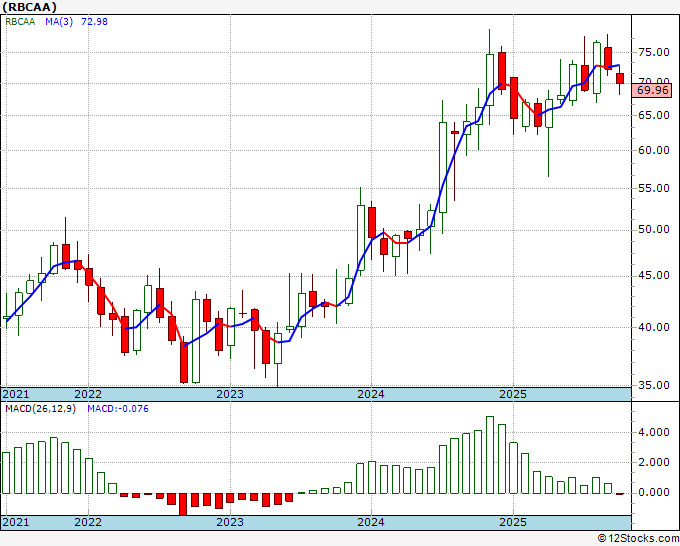
Task: Select 2023 on the MACD panel time axis
Action: [229, 523]
